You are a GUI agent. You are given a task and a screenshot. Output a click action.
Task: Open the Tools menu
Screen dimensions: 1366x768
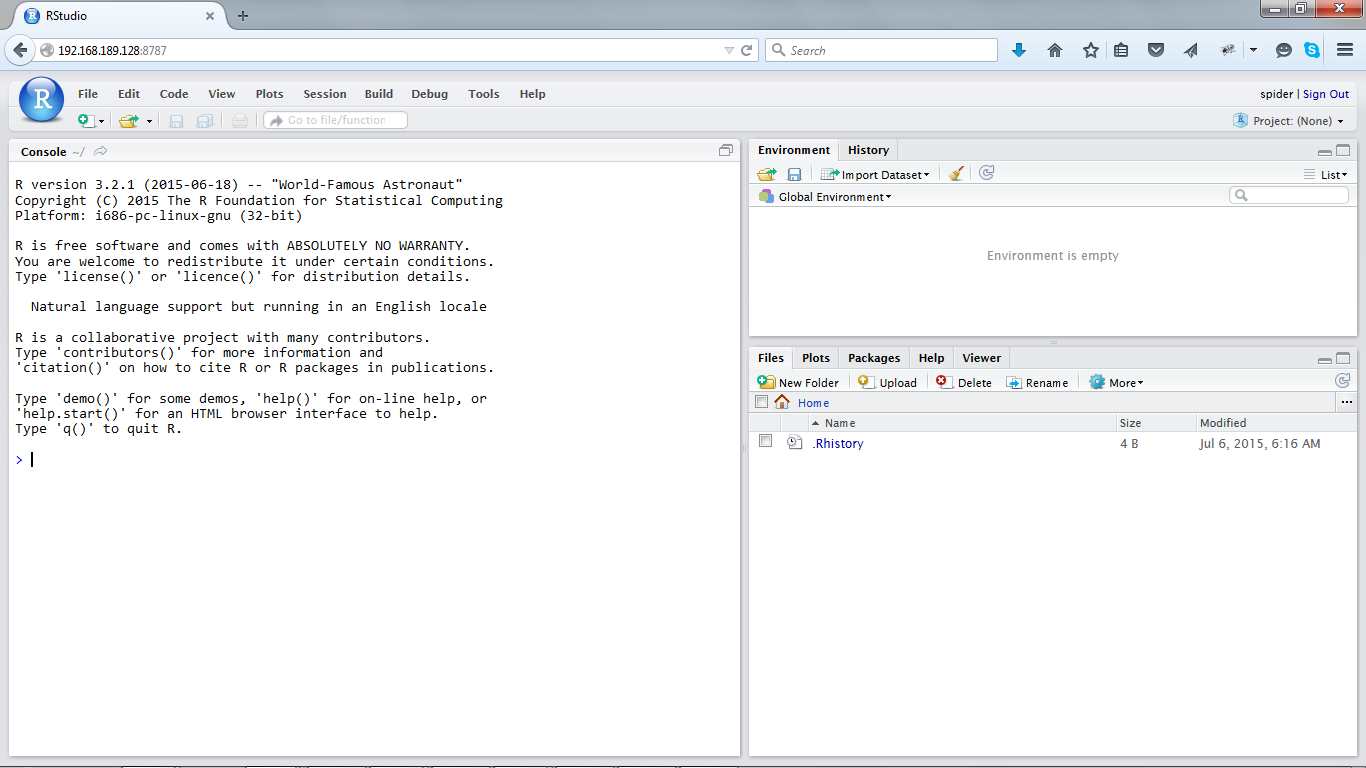click(484, 94)
